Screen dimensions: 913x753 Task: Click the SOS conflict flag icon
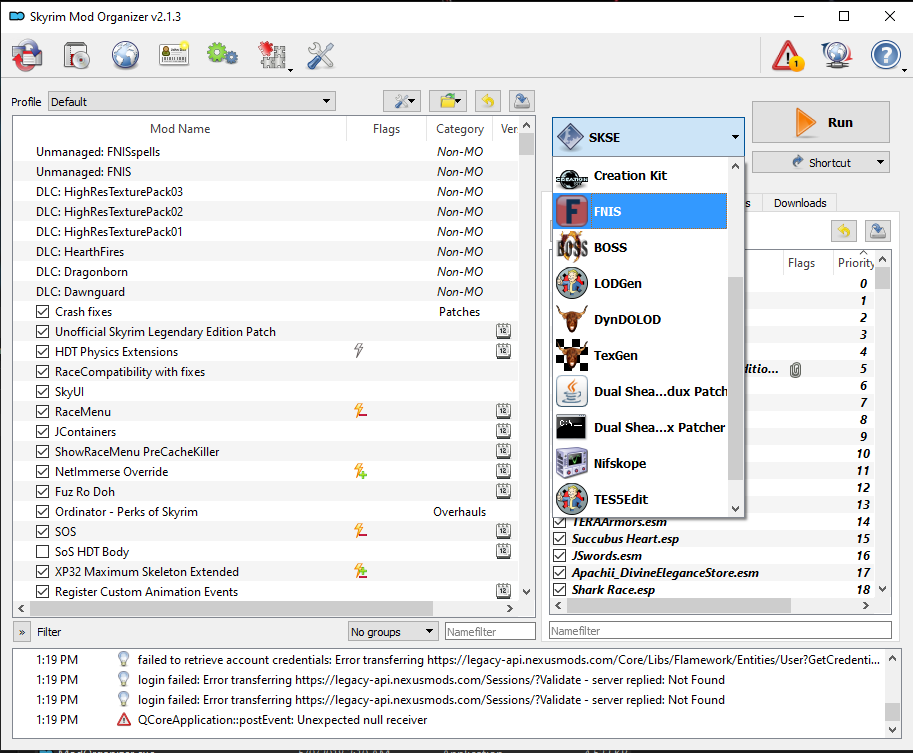(x=360, y=531)
